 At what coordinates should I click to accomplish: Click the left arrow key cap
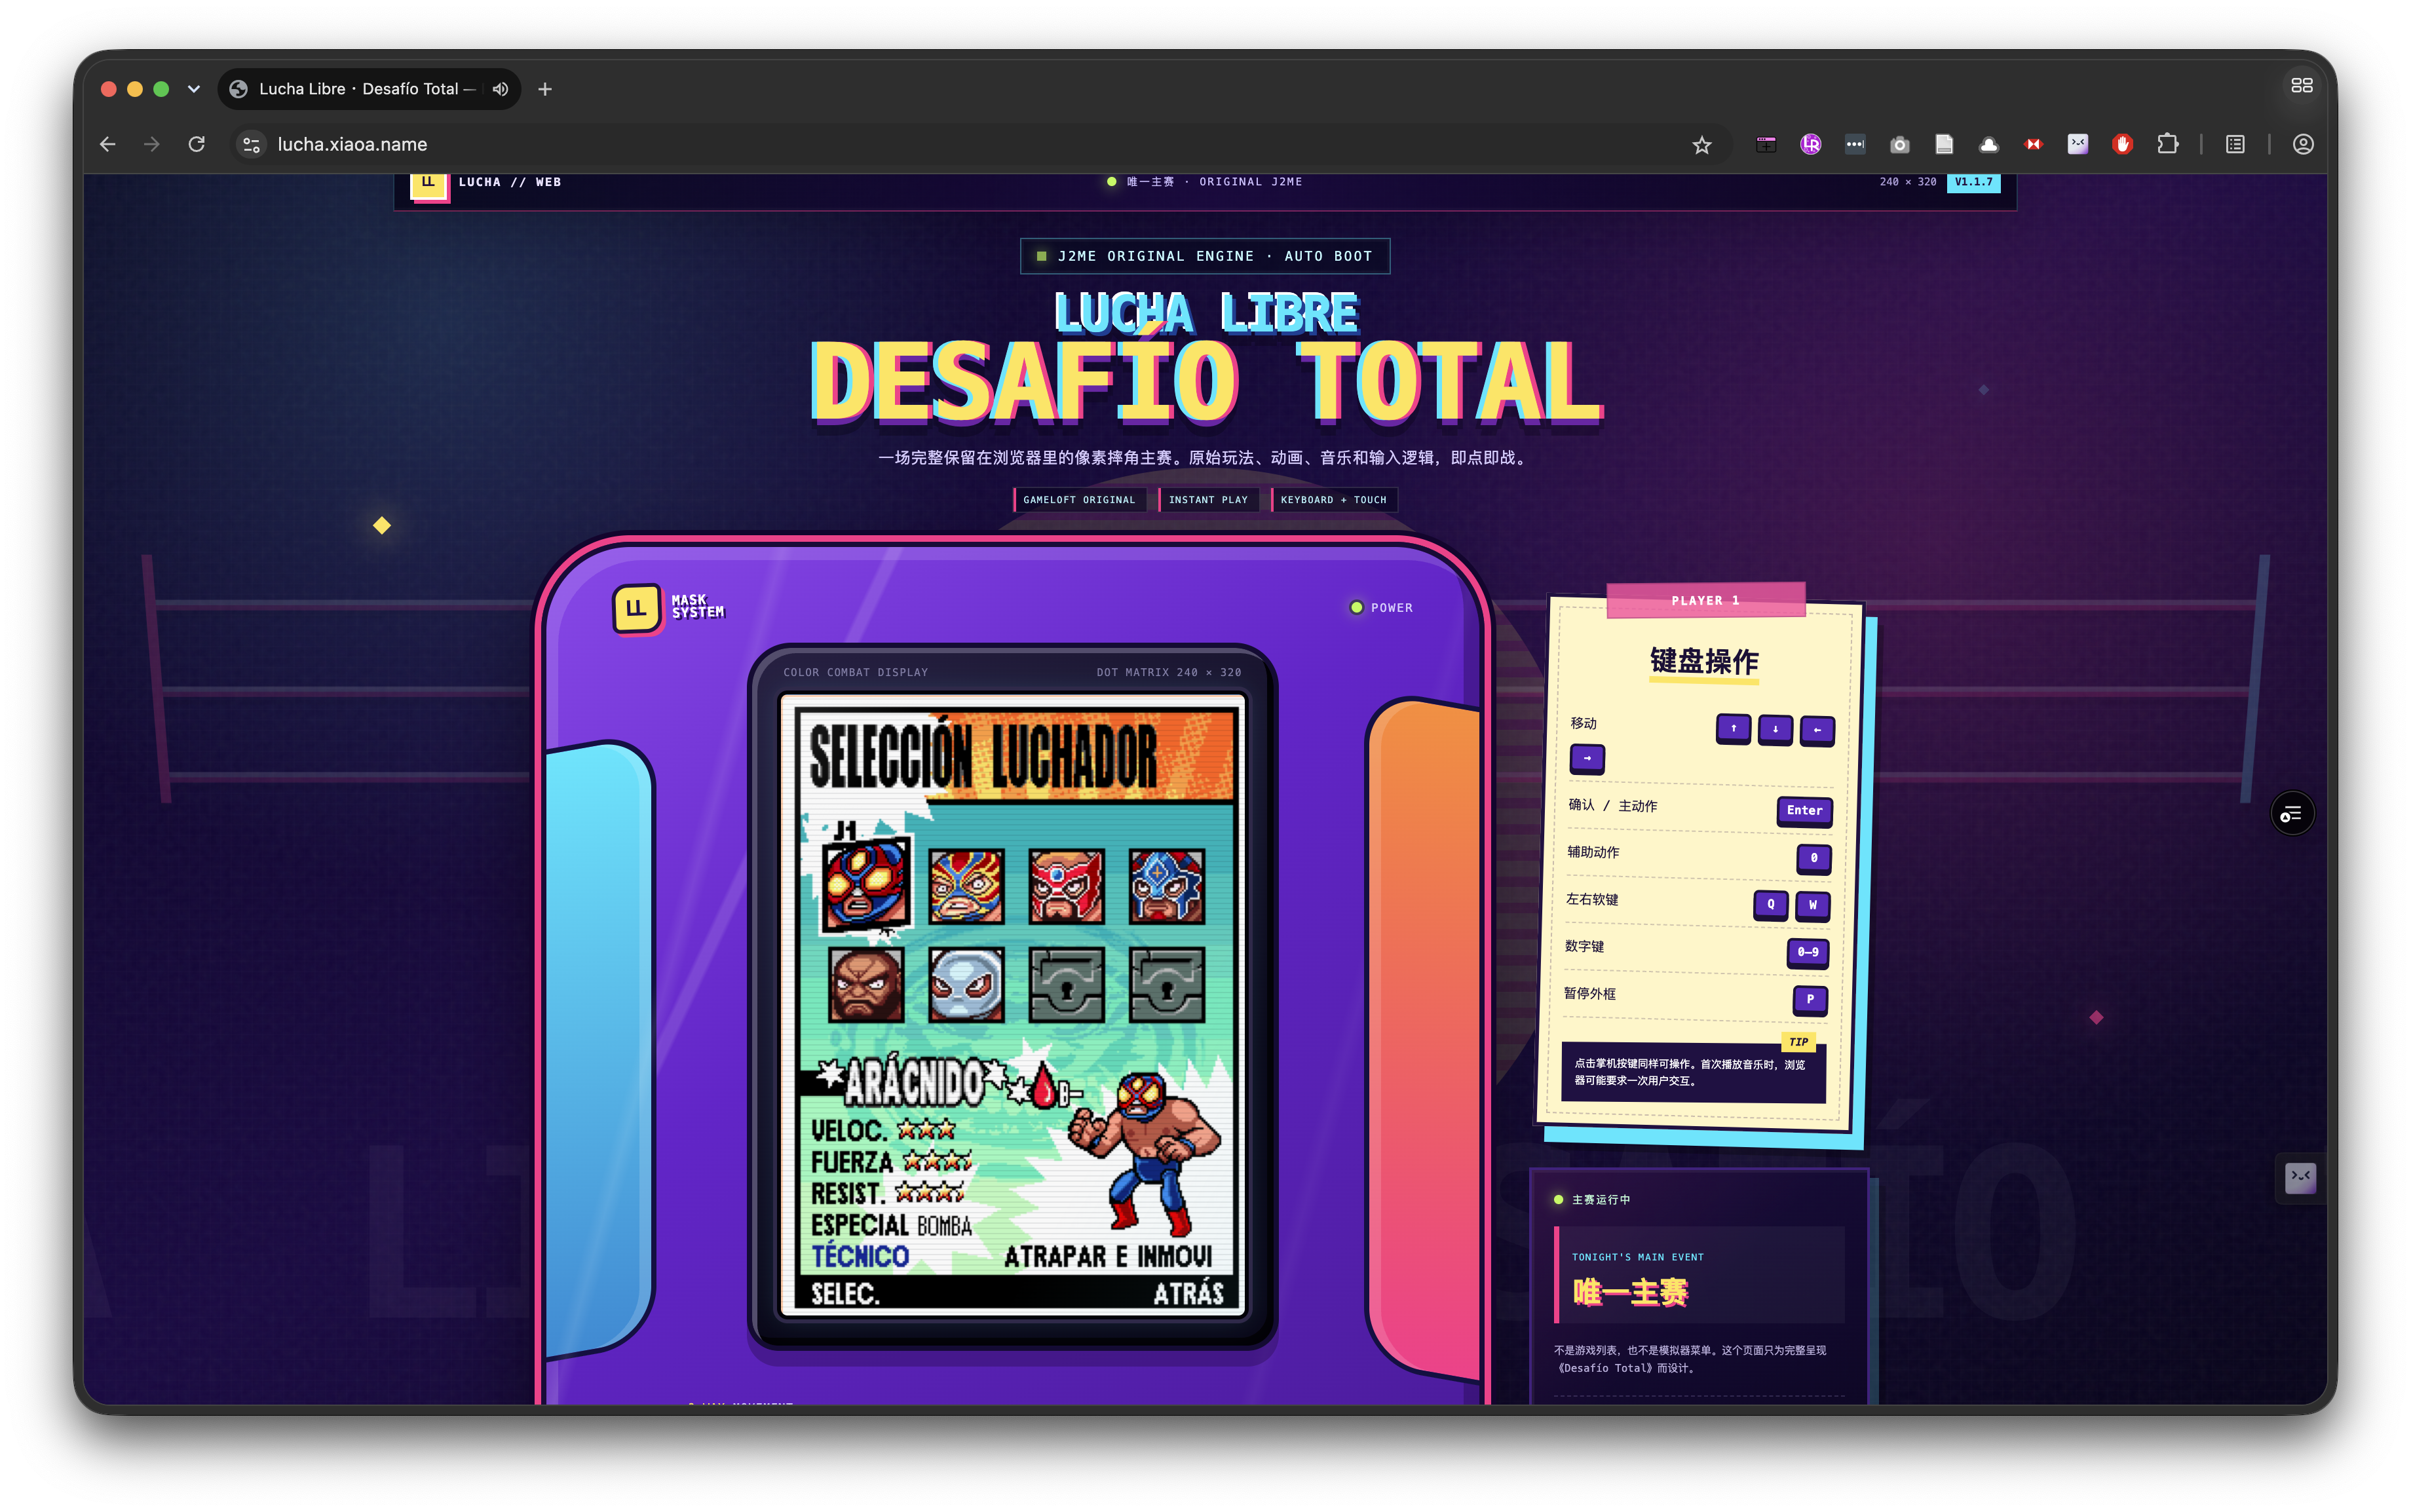[x=1817, y=731]
